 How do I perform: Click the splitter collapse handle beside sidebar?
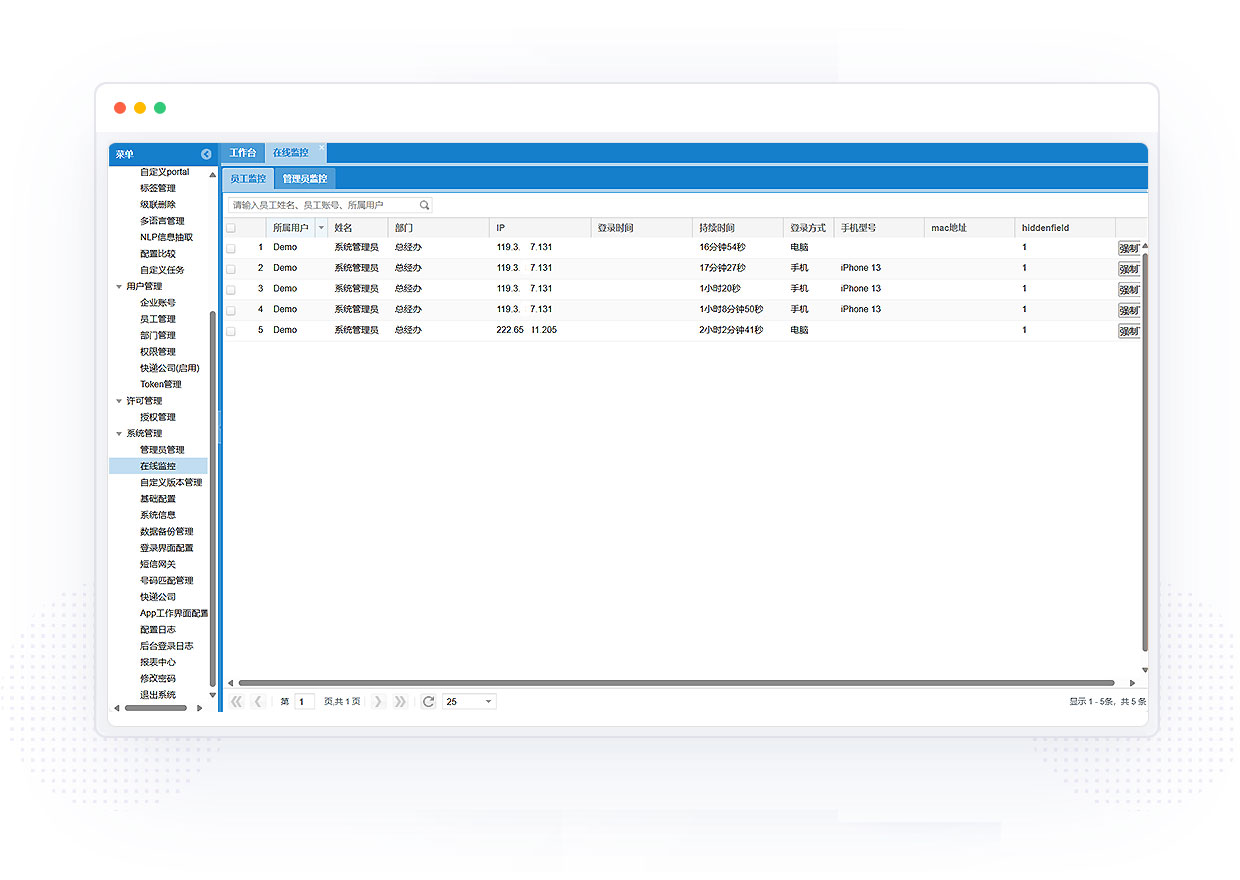coord(219,428)
